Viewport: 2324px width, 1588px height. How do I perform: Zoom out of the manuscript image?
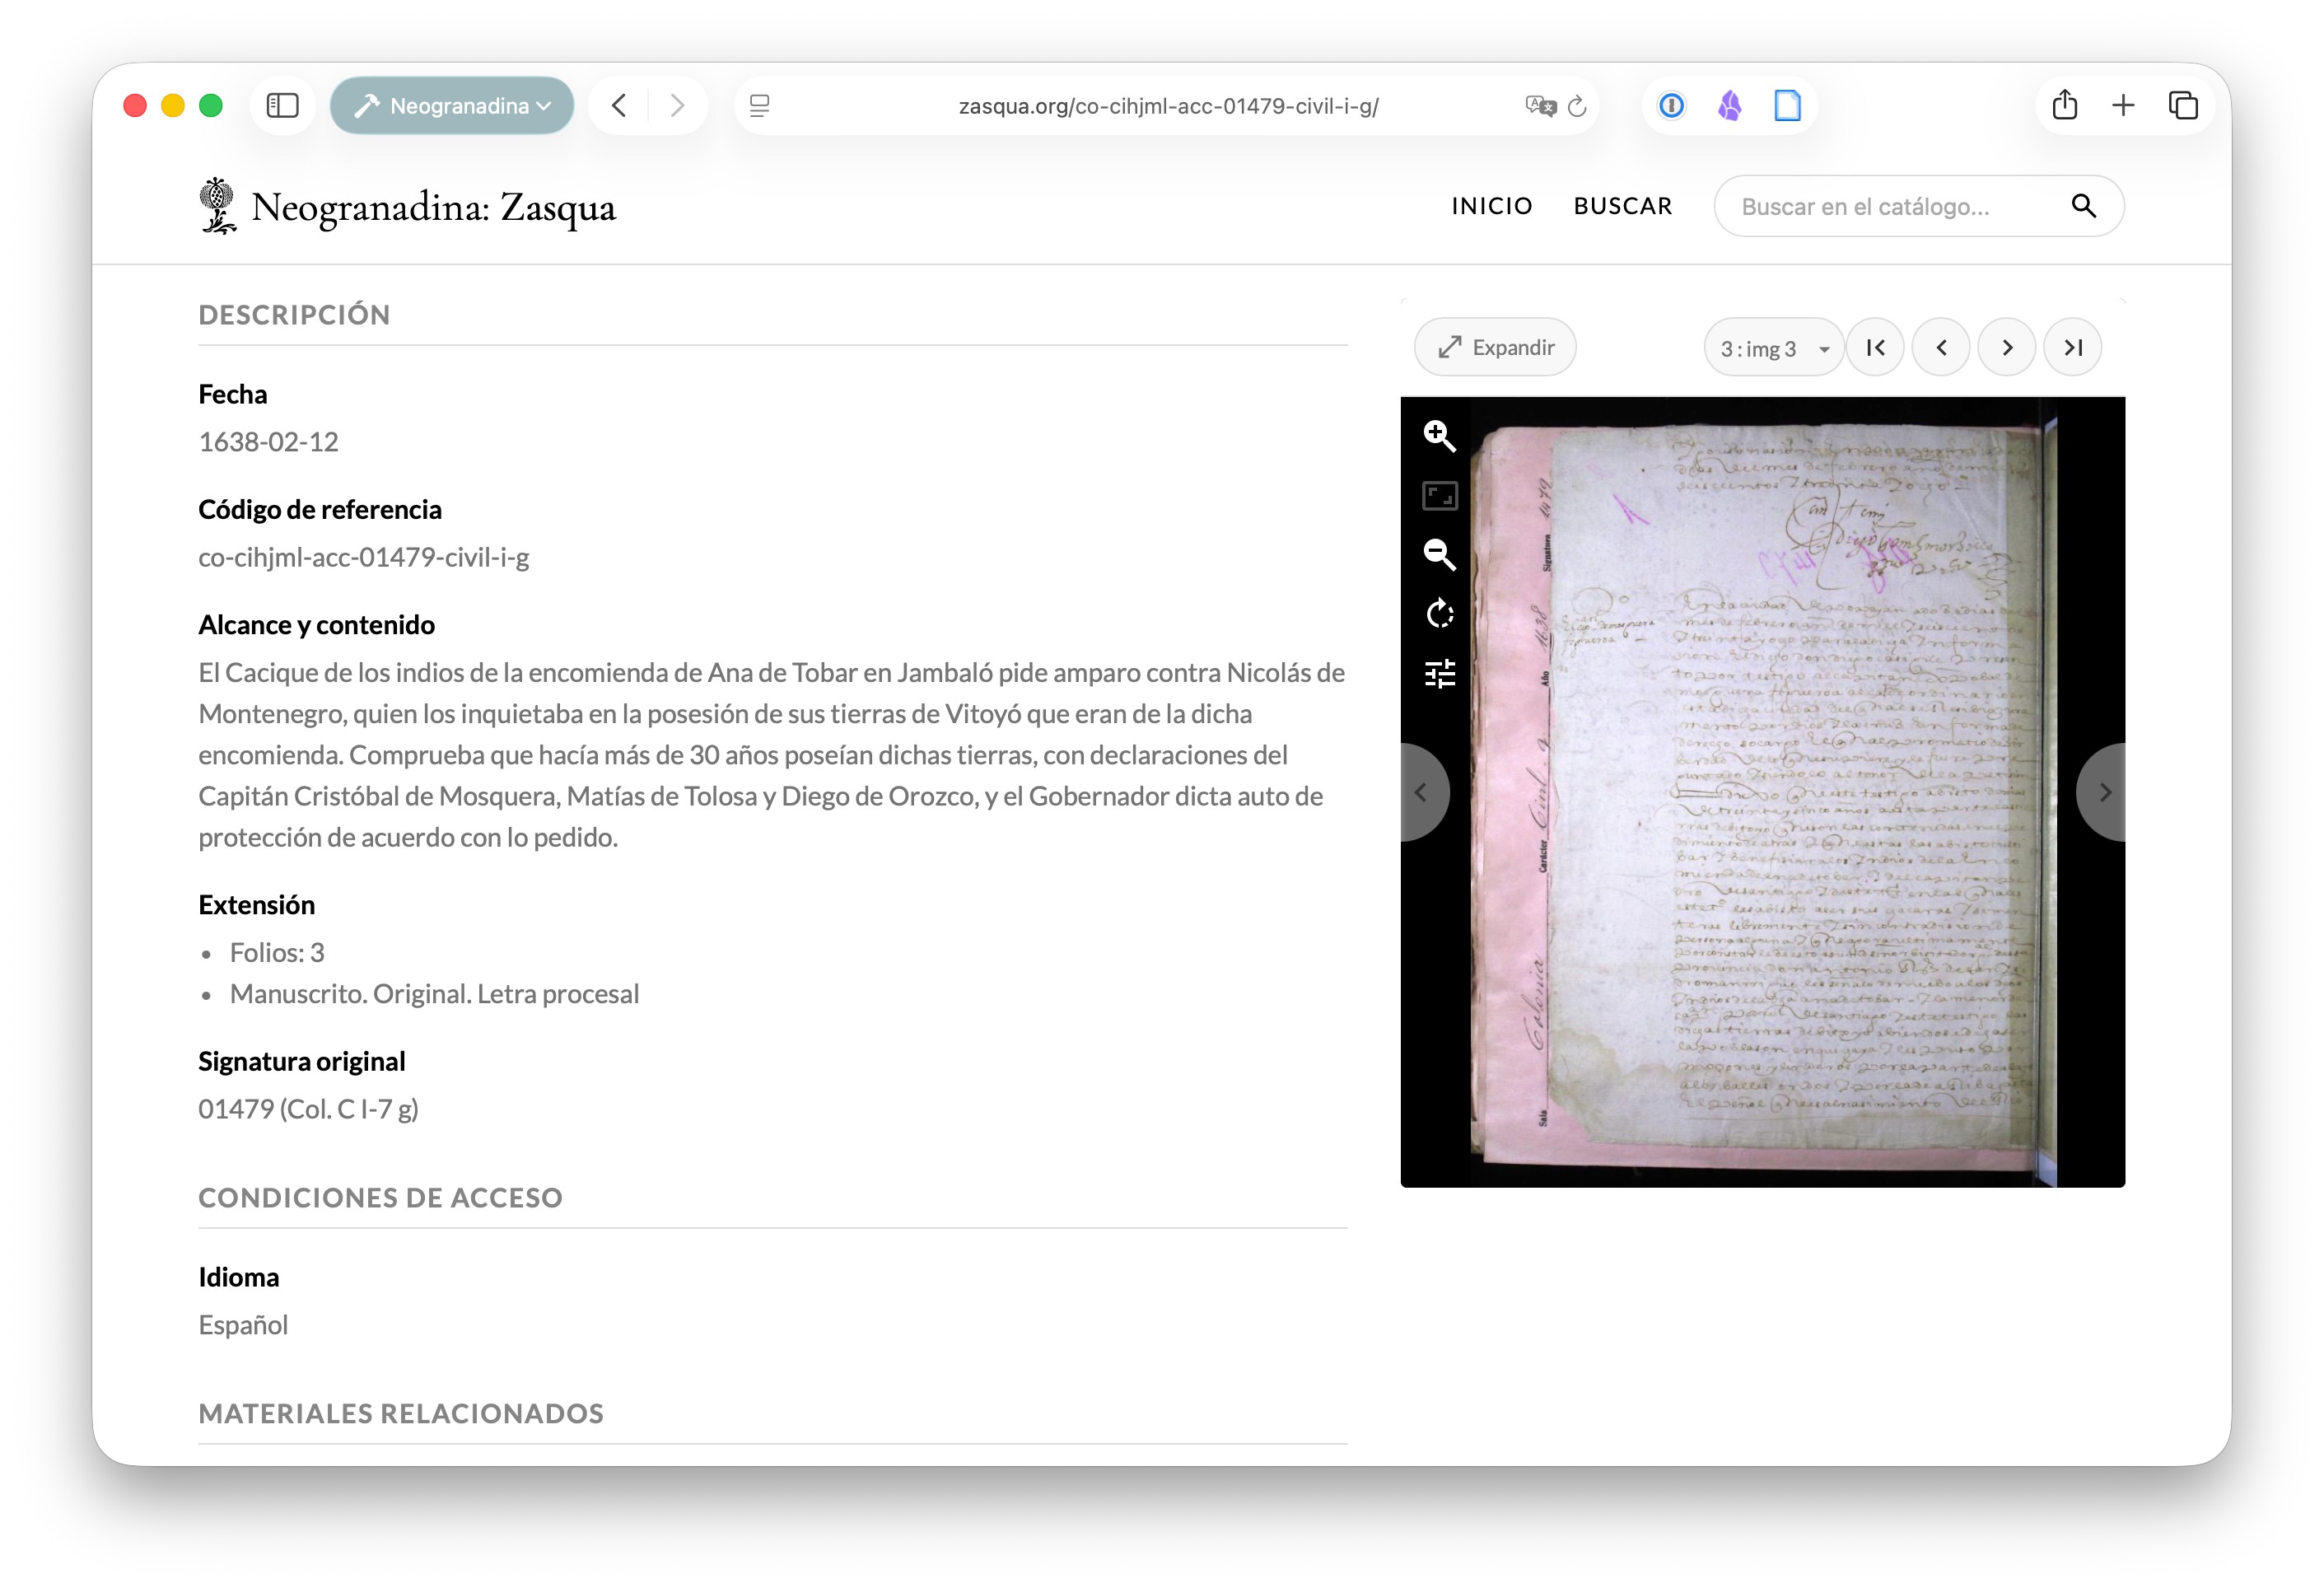pos(1439,554)
